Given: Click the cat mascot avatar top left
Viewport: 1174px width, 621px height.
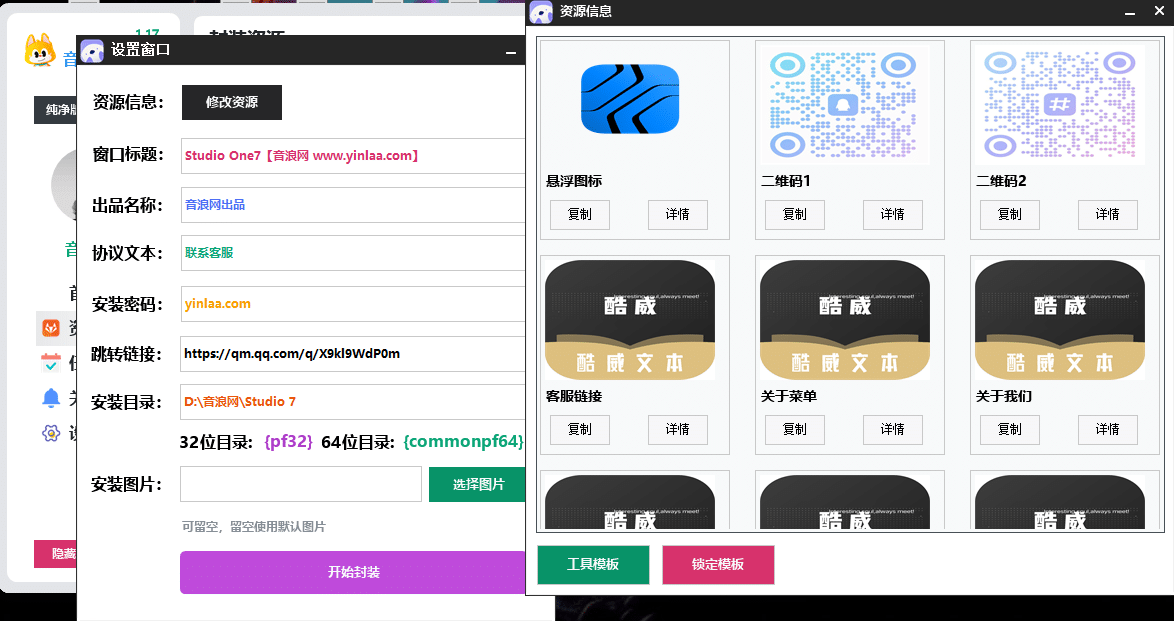Looking at the screenshot, I should tap(38, 52).
